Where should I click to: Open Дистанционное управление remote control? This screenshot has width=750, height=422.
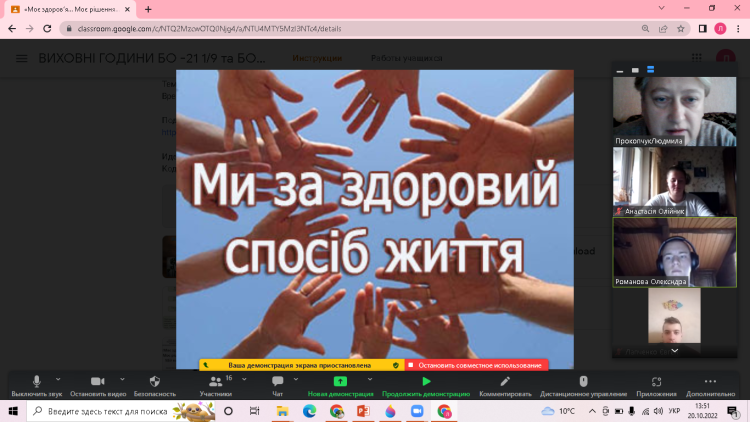point(583,383)
